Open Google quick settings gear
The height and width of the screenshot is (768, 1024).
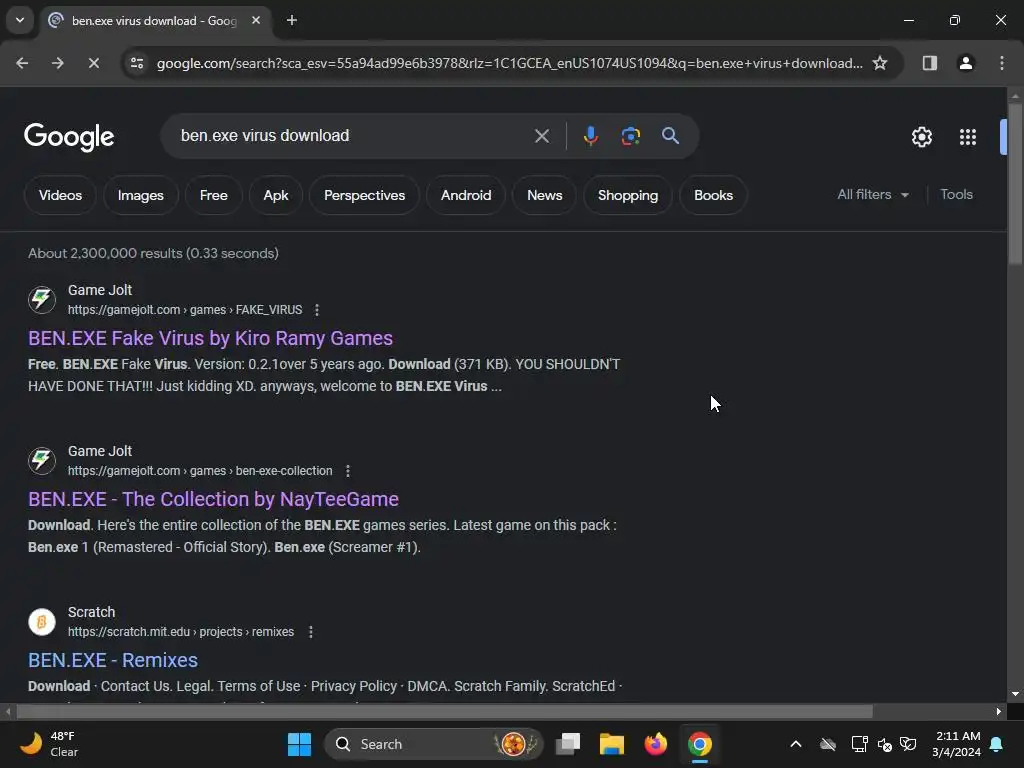coord(921,137)
